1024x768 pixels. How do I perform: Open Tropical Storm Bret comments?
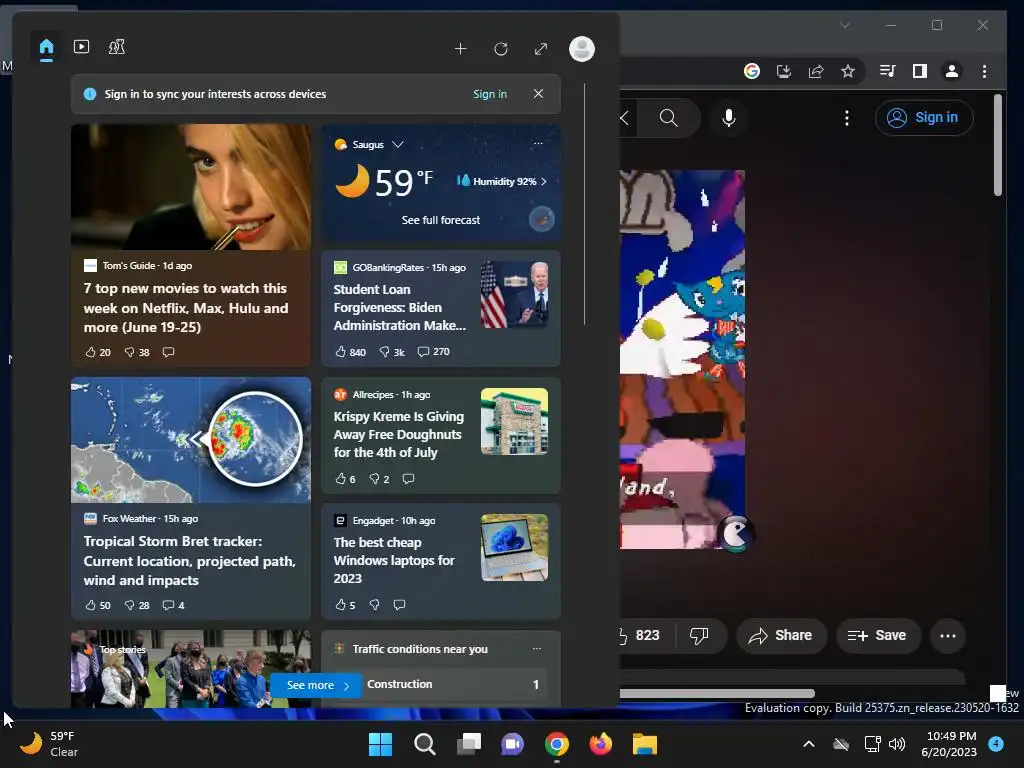pyautogui.click(x=173, y=605)
